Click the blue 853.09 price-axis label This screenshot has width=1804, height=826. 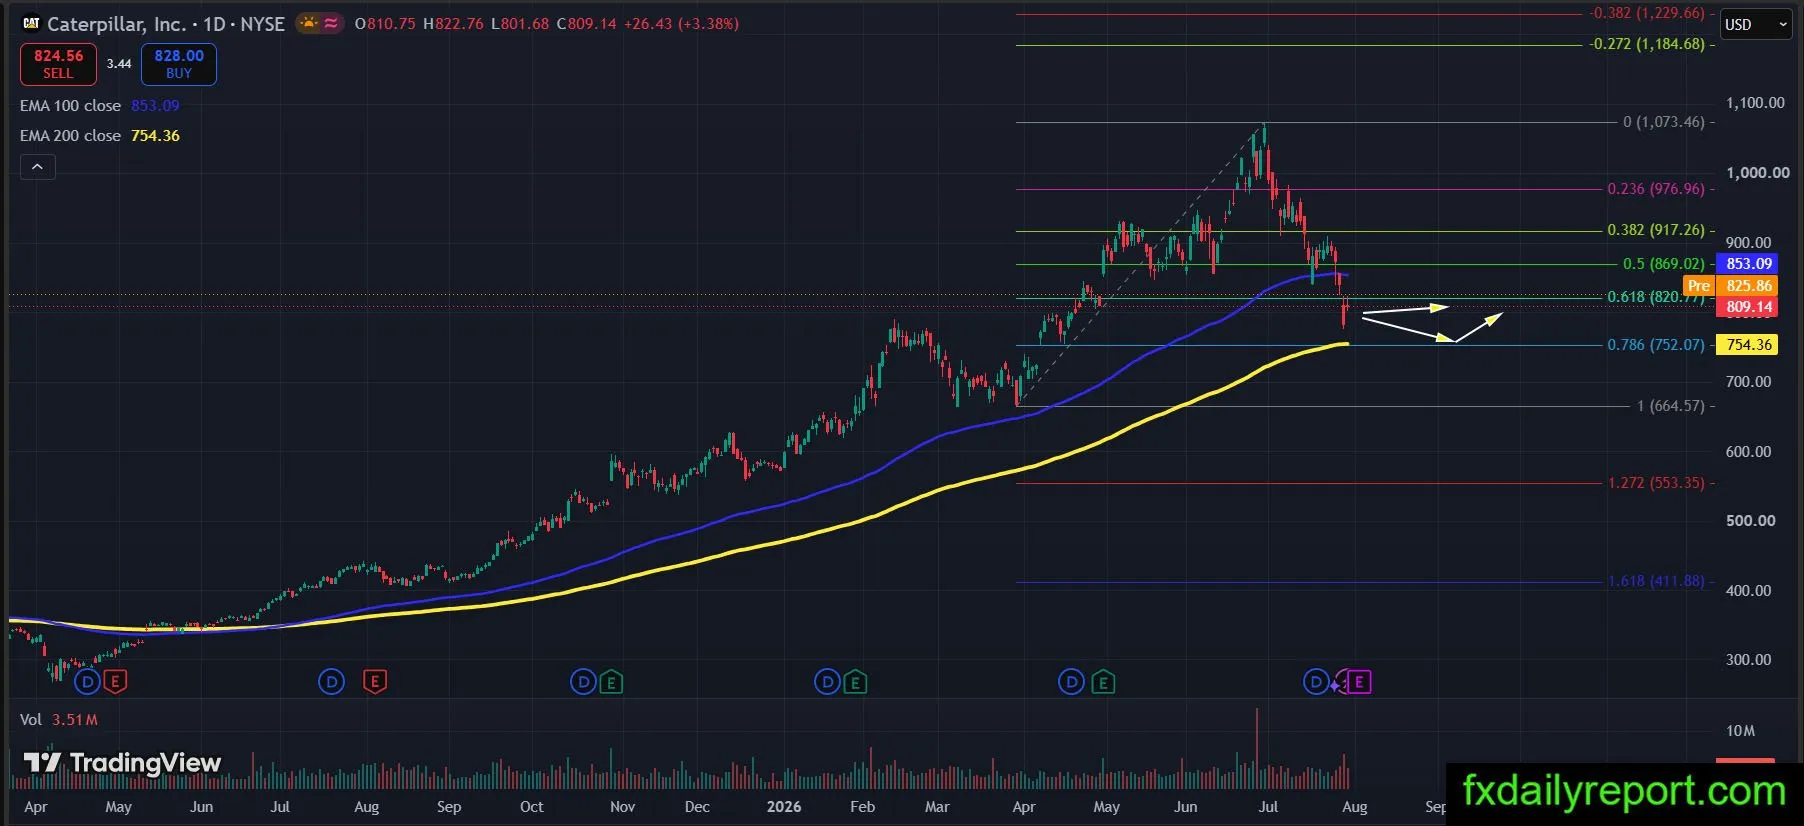click(1748, 264)
